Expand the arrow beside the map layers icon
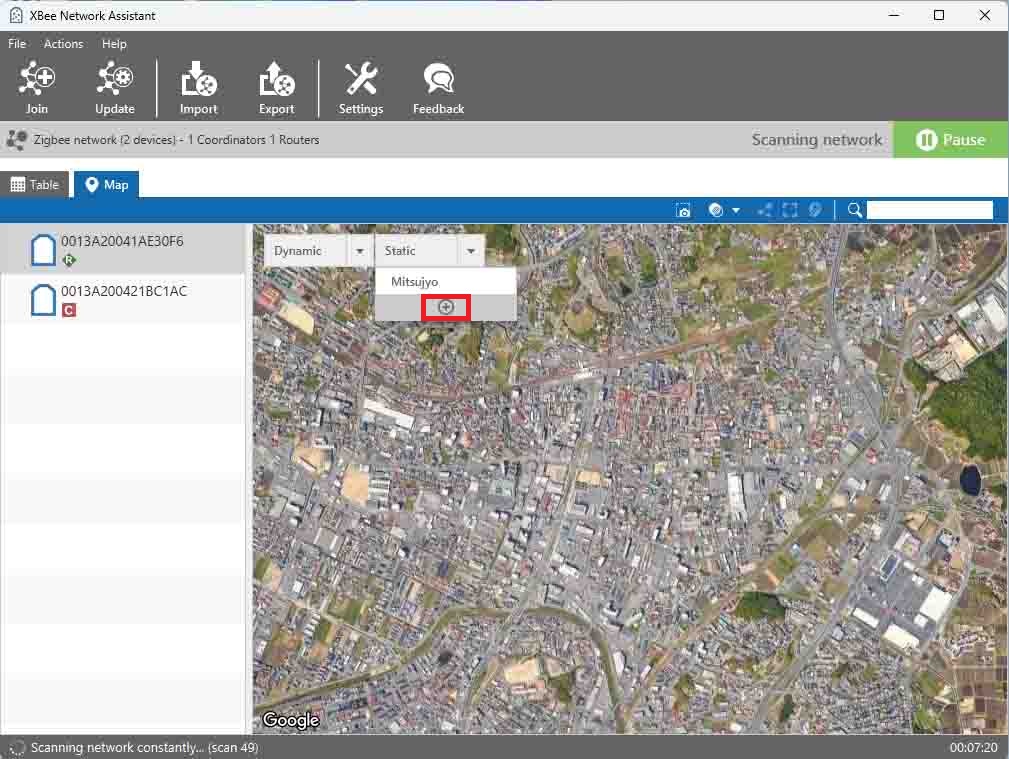Image resolution: width=1009 pixels, height=759 pixels. [x=736, y=211]
